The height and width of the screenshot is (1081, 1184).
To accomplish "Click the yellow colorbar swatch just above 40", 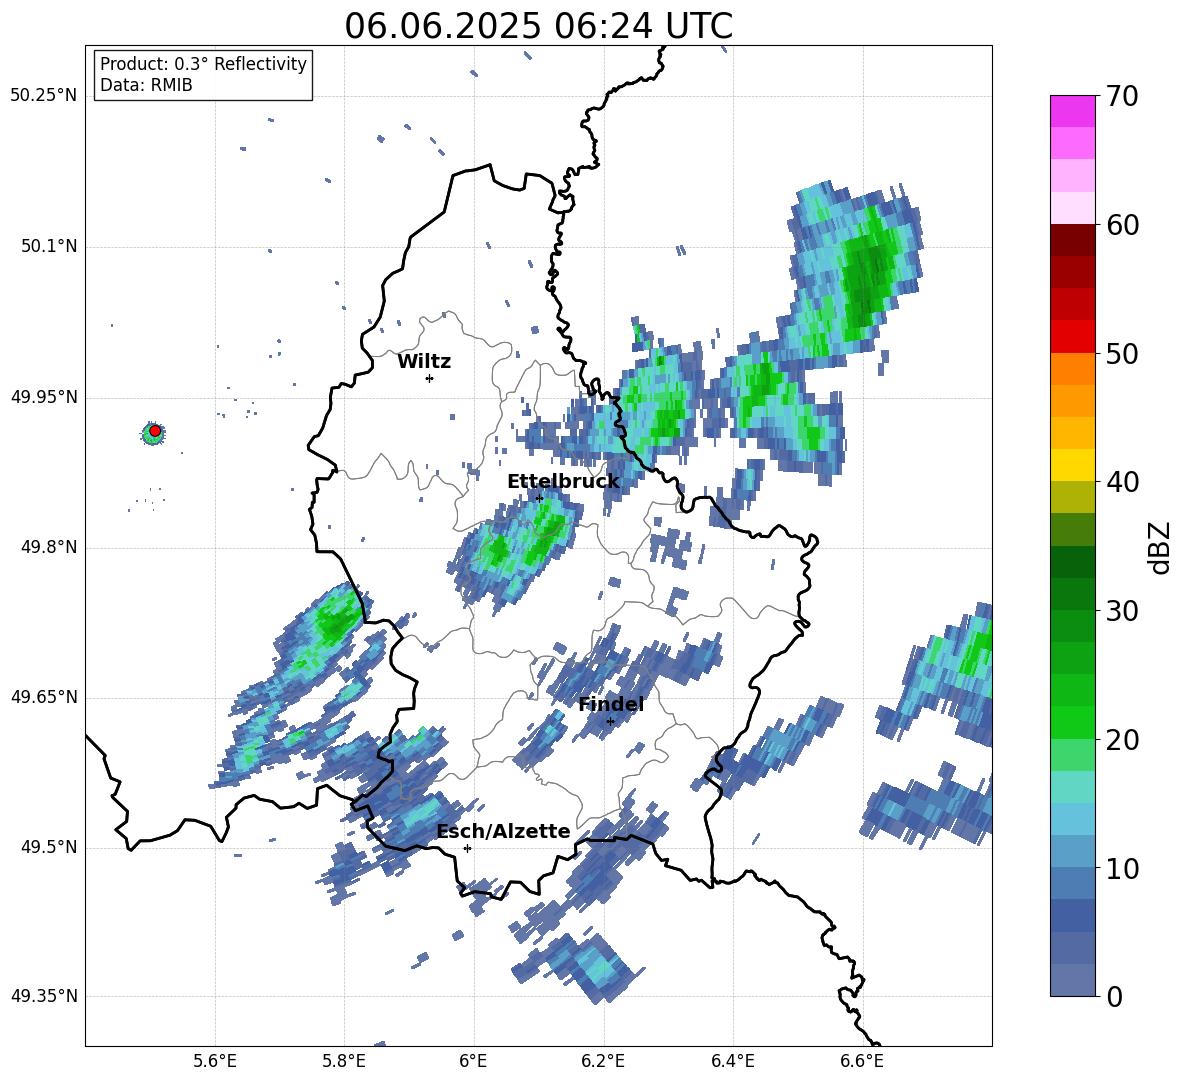I will click(x=1072, y=465).
